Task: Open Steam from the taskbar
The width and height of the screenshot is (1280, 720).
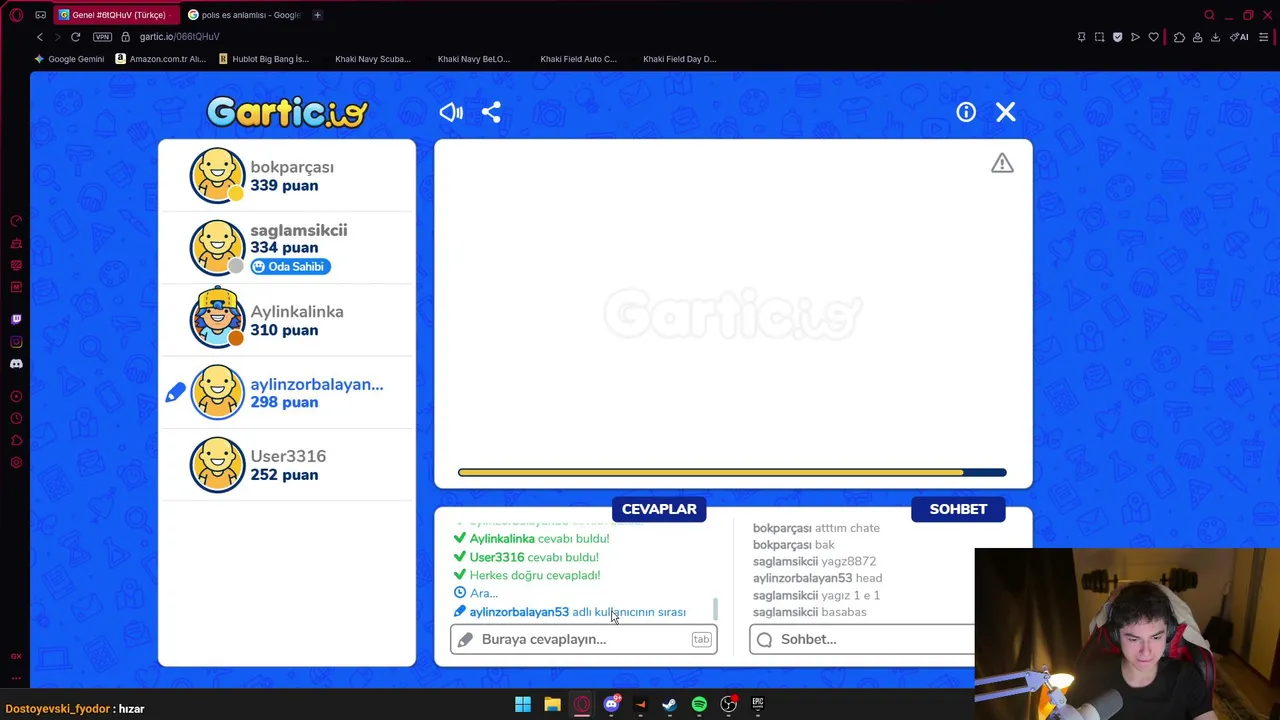Action: [669, 704]
